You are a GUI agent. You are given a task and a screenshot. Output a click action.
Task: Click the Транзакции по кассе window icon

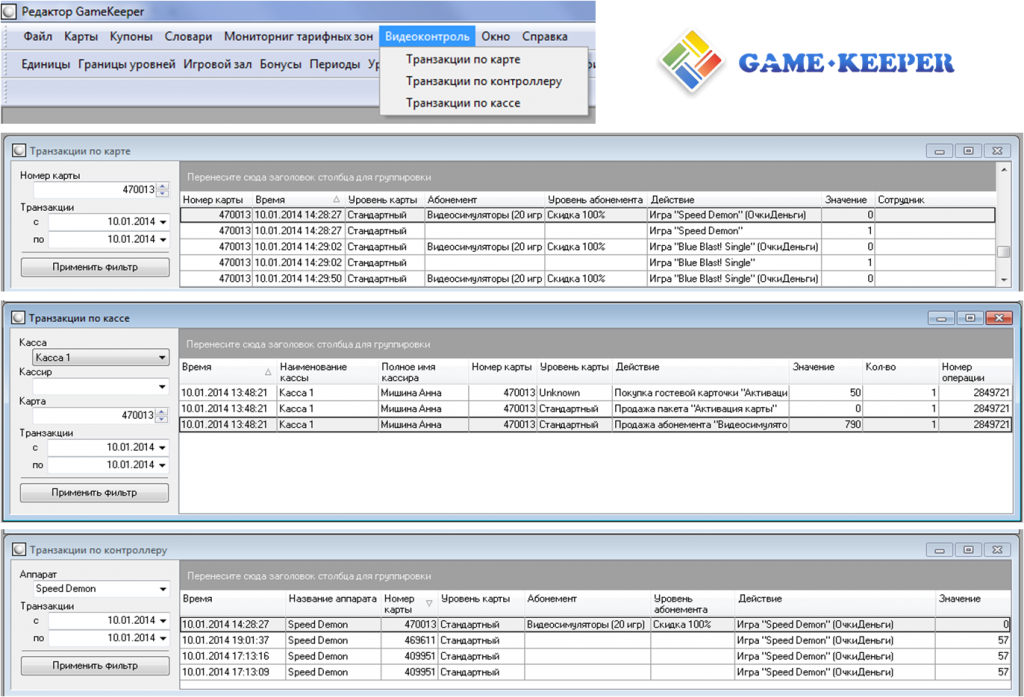(x=18, y=318)
